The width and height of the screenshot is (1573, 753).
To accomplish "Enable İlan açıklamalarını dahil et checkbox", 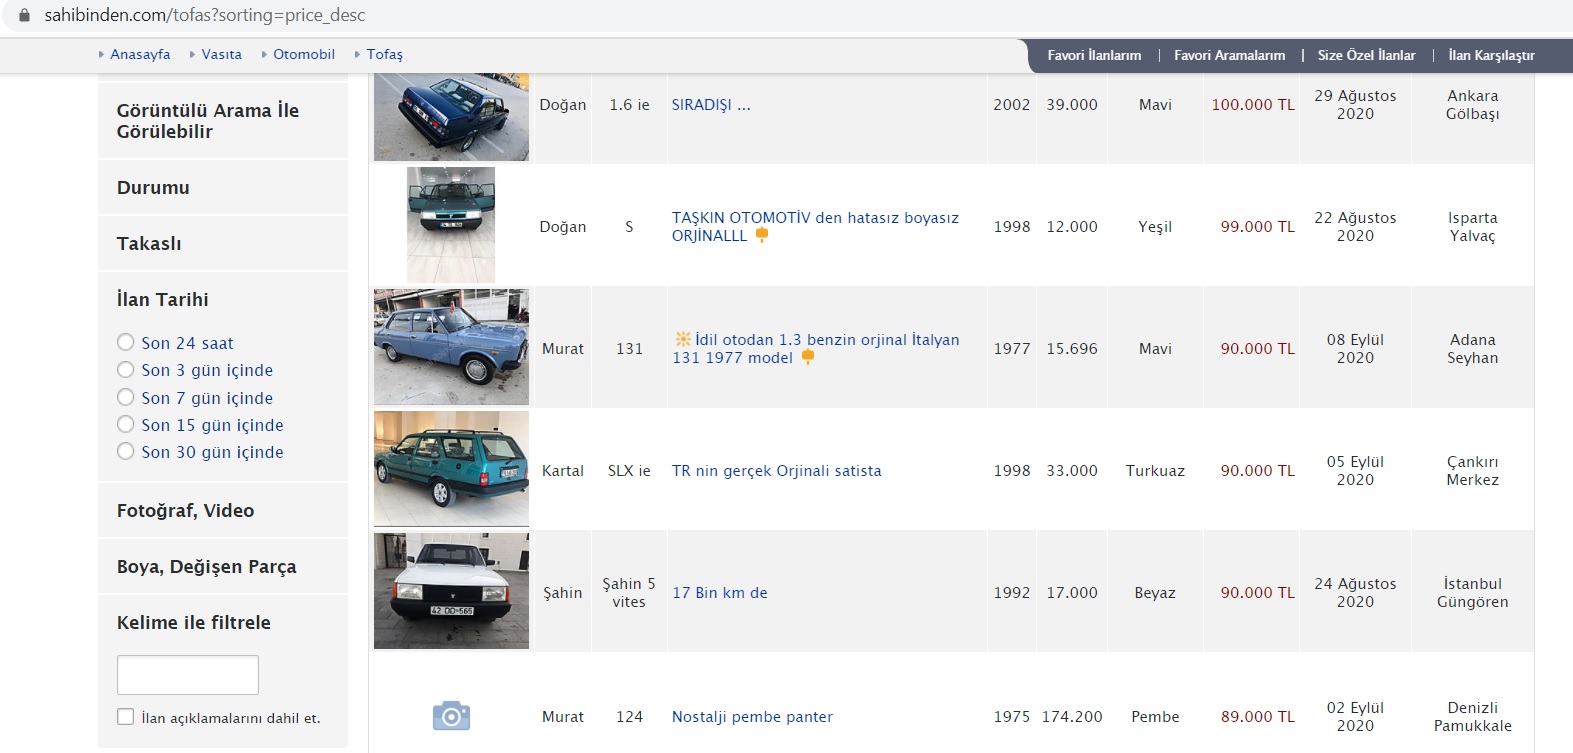I will click(x=126, y=717).
